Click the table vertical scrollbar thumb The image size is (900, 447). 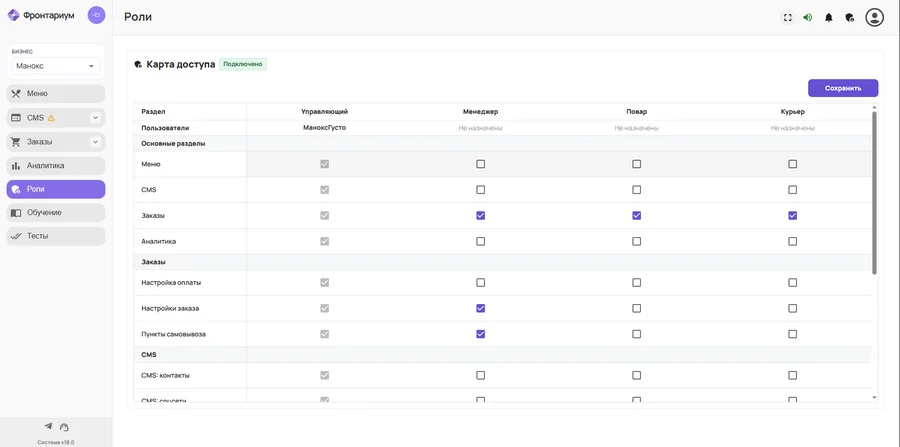874,193
